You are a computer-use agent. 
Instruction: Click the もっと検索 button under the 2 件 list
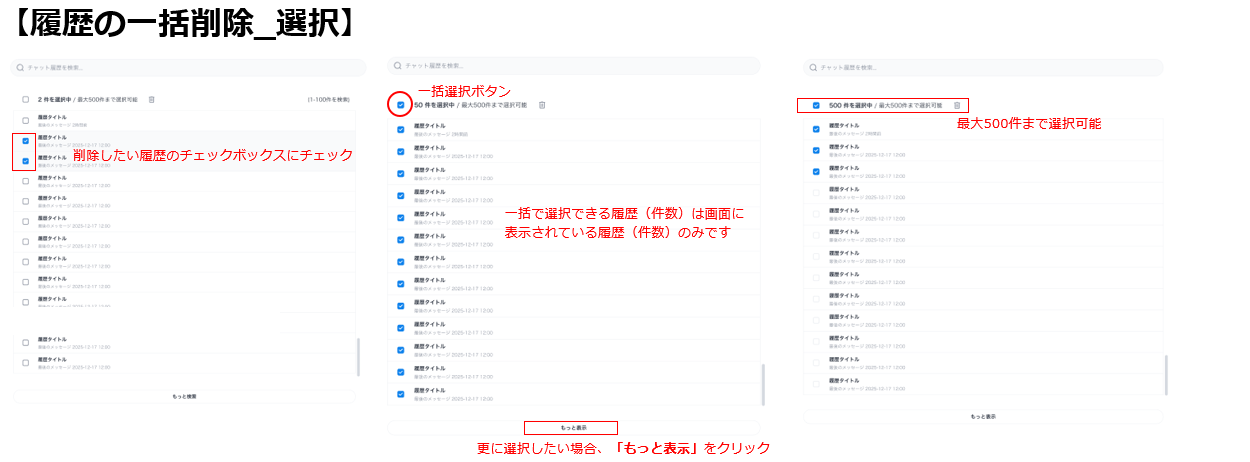tap(184, 396)
